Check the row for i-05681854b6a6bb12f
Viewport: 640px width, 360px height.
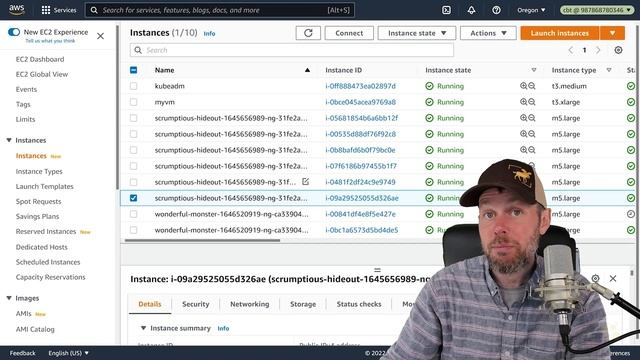(x=133, y=118)
